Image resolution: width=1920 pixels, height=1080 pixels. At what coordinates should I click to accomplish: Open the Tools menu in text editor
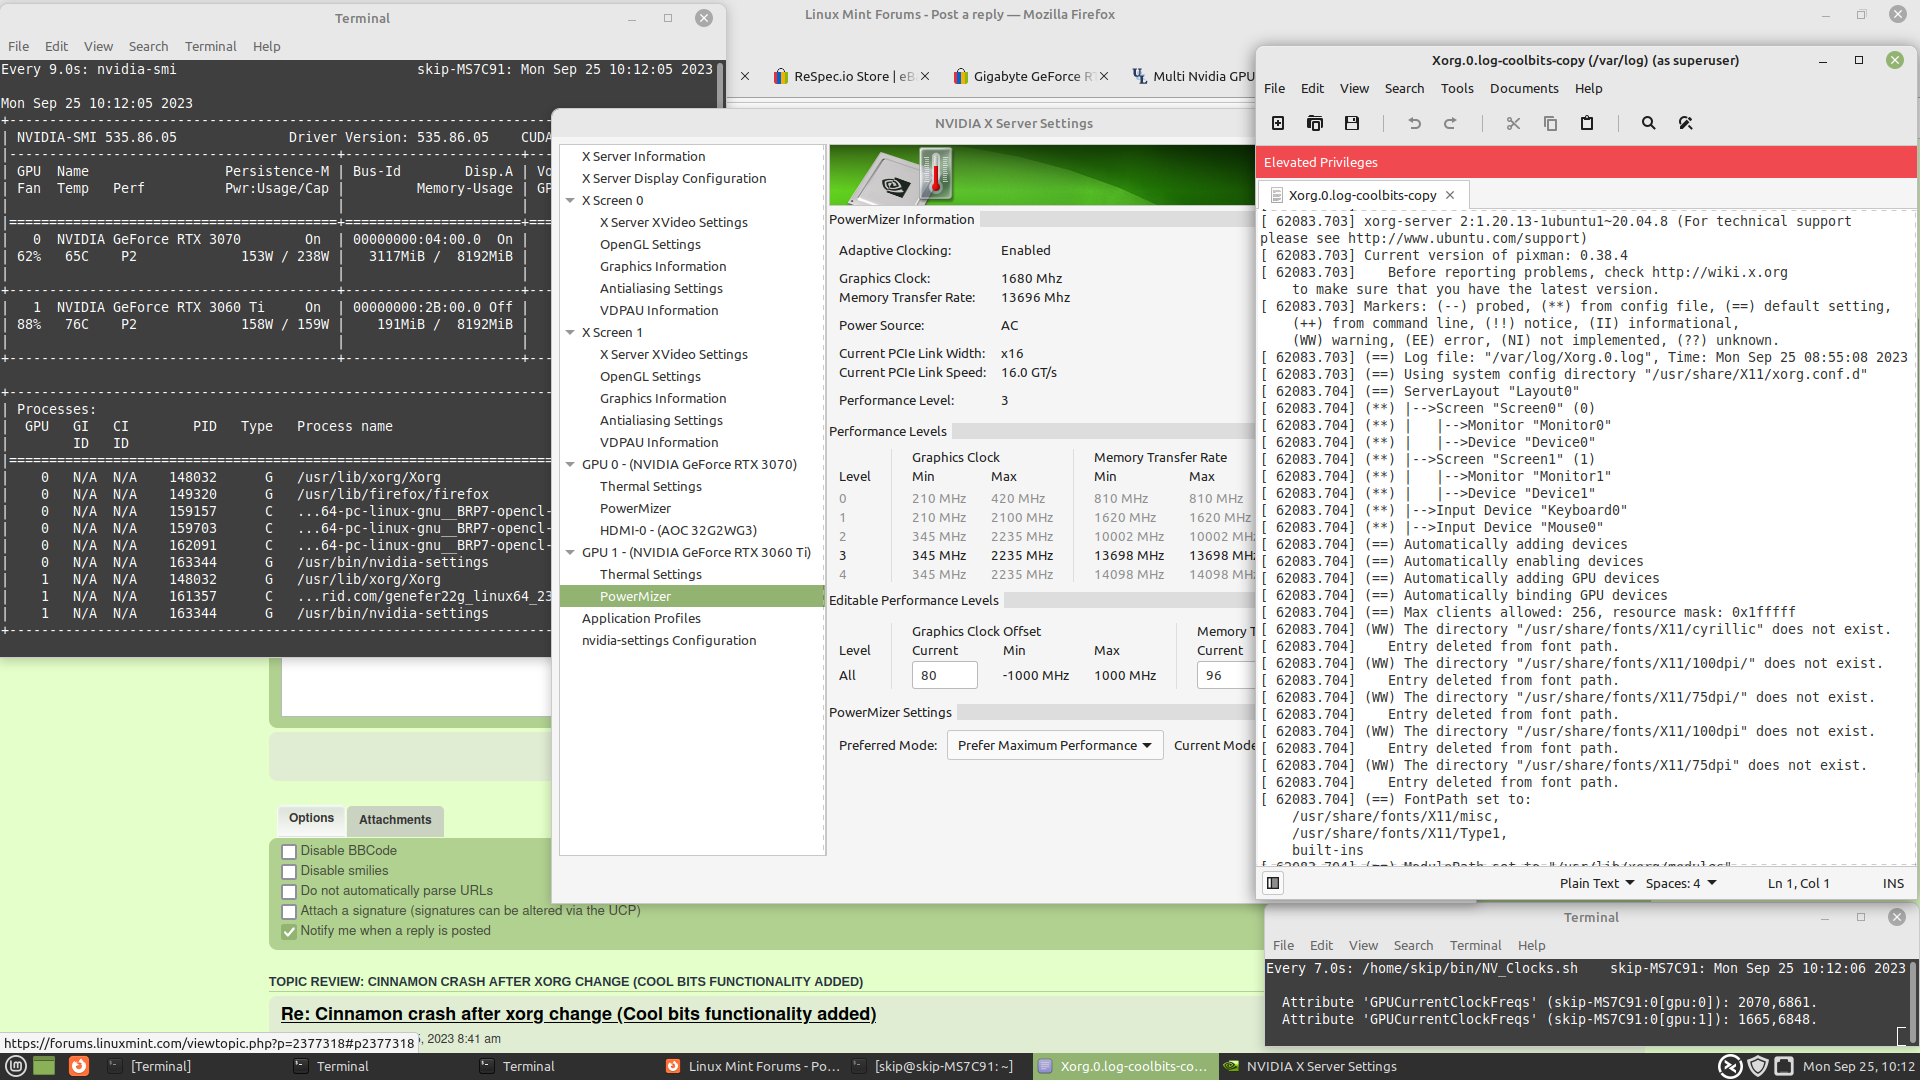tap(1457, 88)
